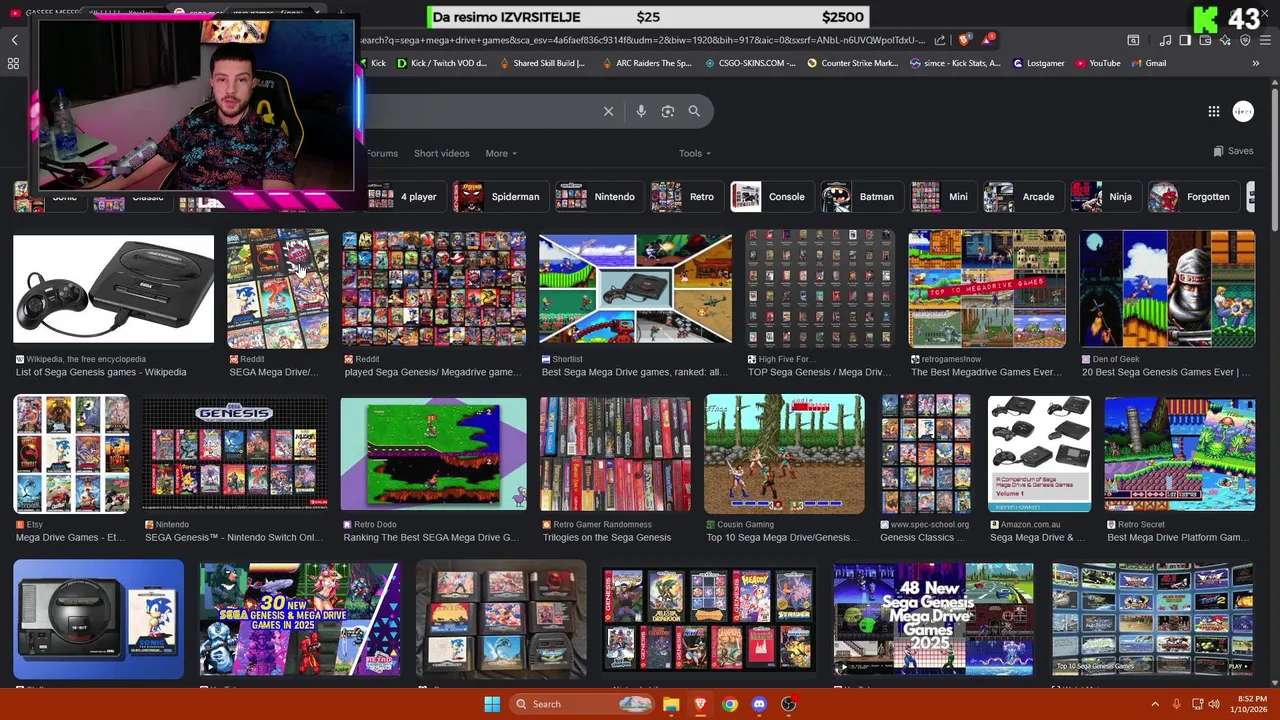This screenshot has height=720, width=1280.
Task: Open Chrome from the taskbar
Action: 730,704
